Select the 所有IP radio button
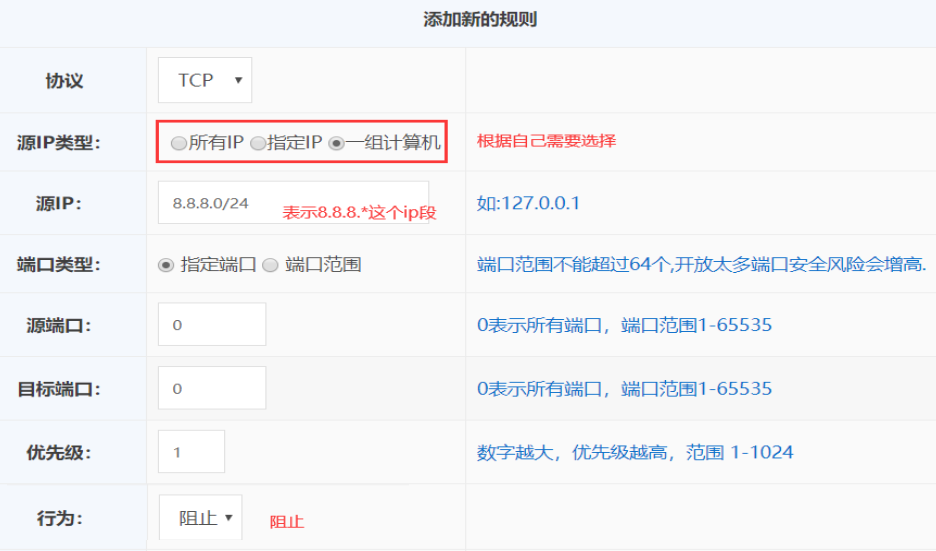Screen dimensions: 936x551 coord(179,143)
